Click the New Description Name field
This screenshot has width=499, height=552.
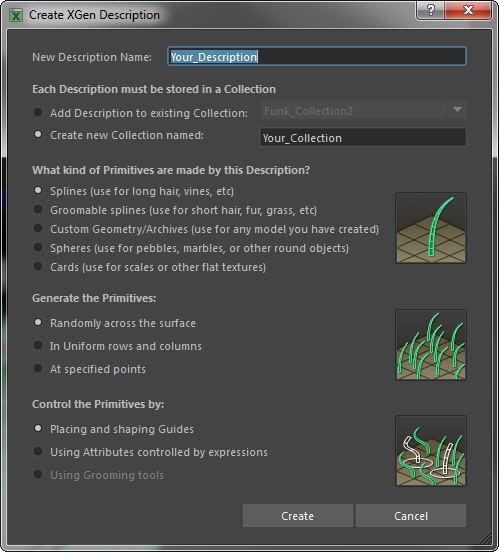(x=317, y=56)
